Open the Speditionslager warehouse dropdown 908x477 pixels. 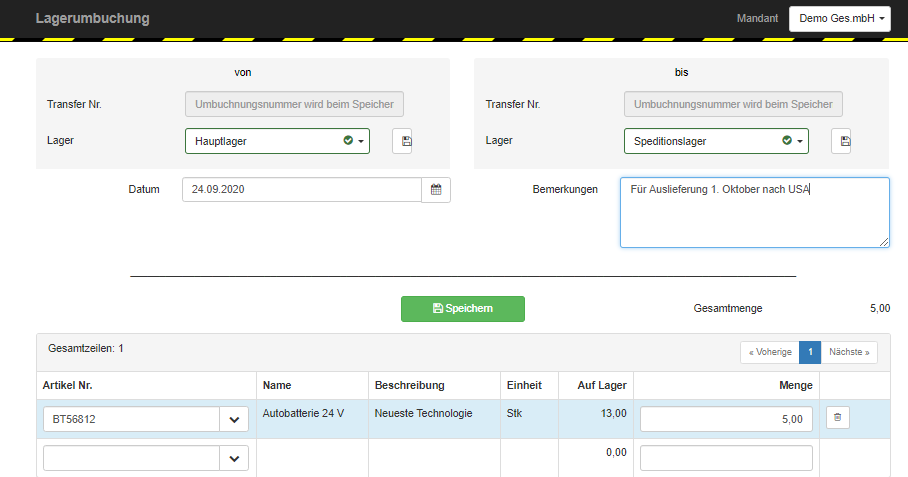click(716, 141)
